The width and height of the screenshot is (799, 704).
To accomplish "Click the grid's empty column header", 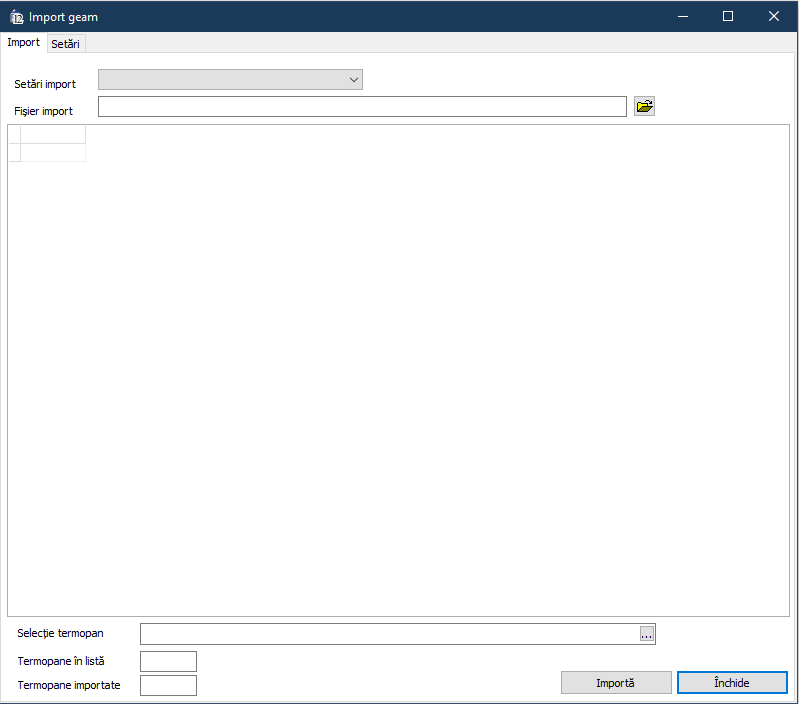I will (53, 135).
